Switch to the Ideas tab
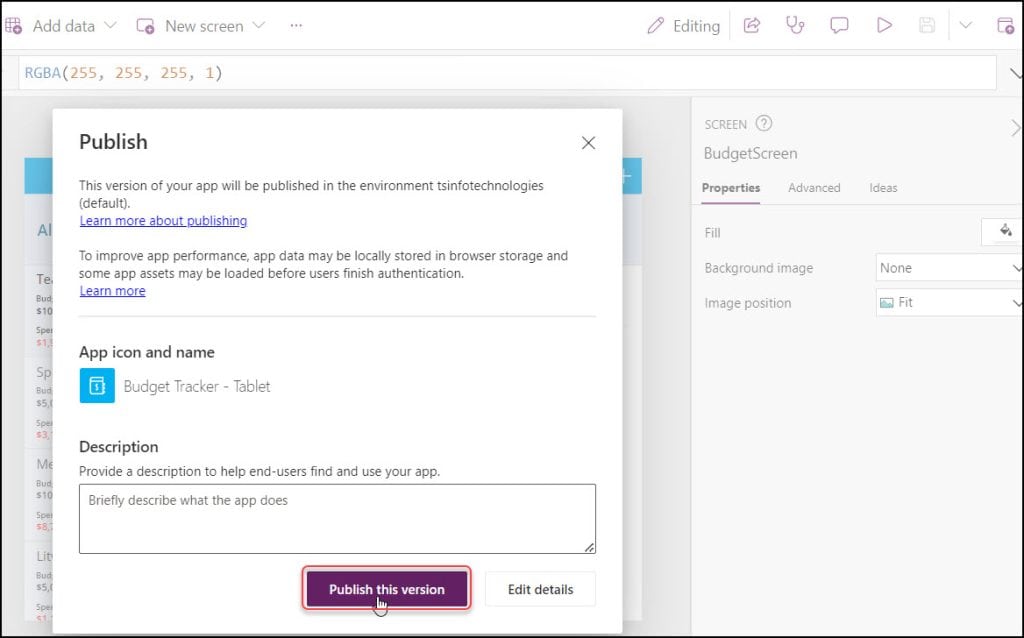The image size is (1024, 638). tap(883, 188)
